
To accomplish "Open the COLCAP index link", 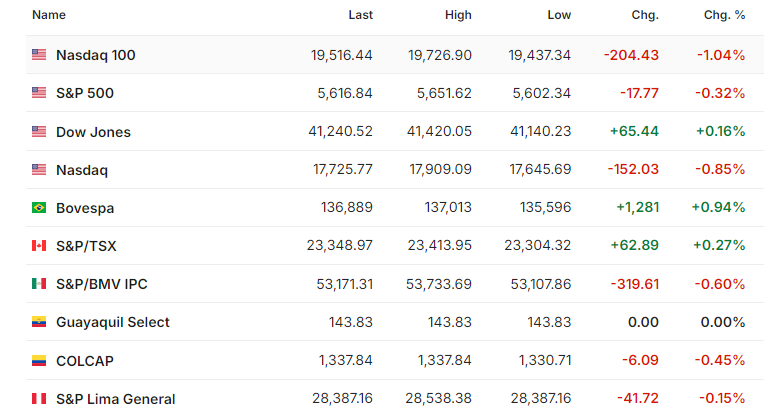I will pyautogui.click(x=85, y=361).
